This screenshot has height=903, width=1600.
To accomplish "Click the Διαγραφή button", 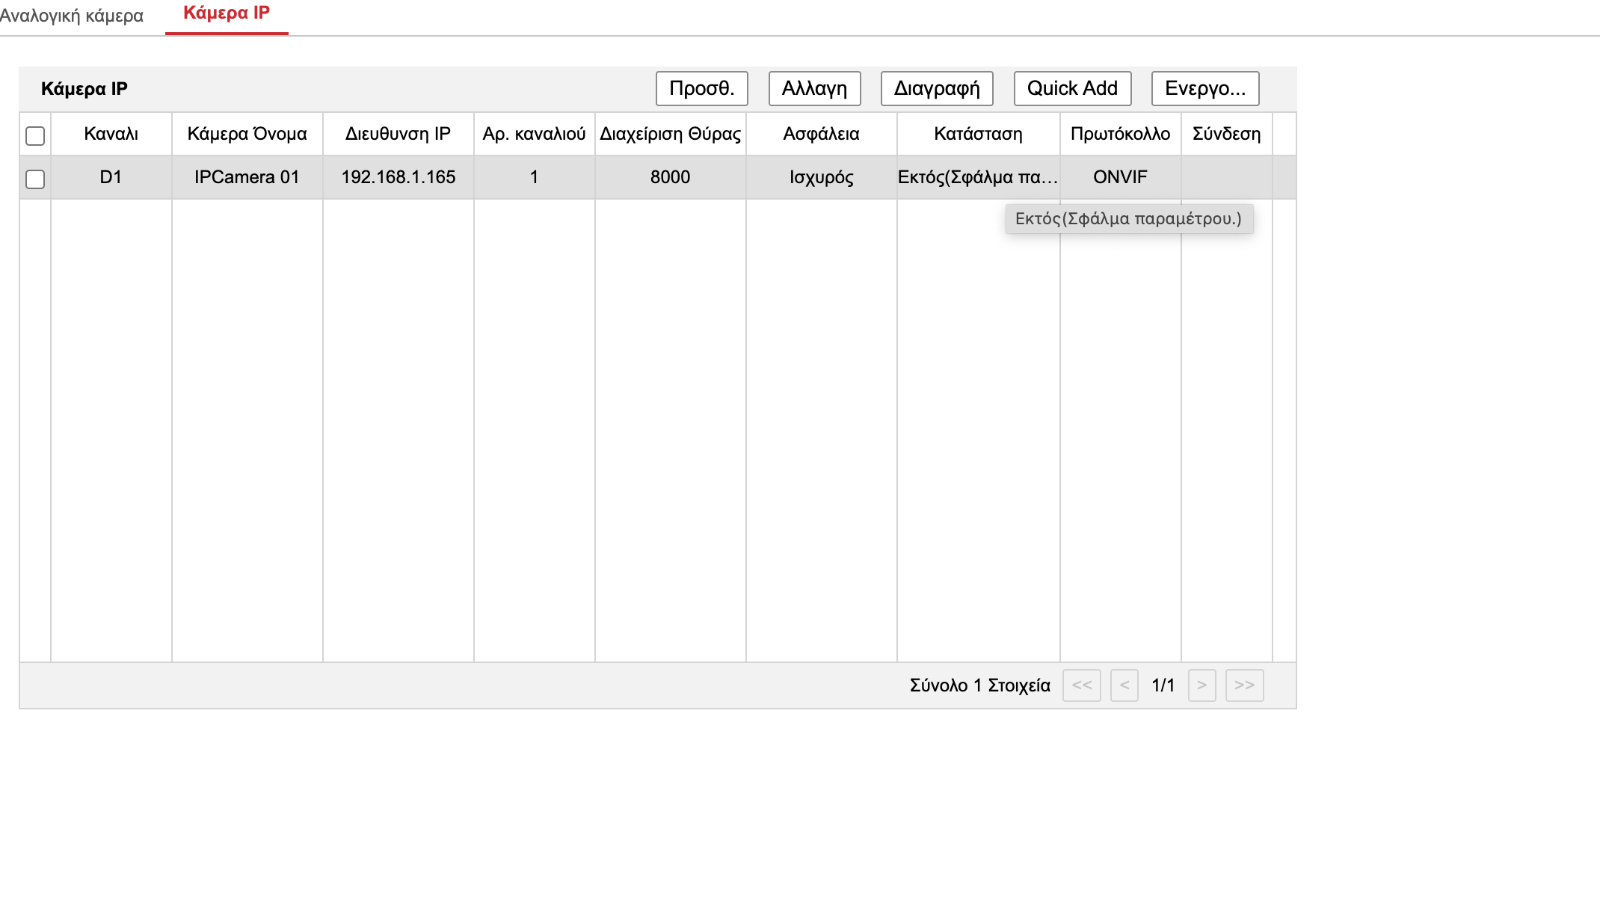I will tap(937, 88).
